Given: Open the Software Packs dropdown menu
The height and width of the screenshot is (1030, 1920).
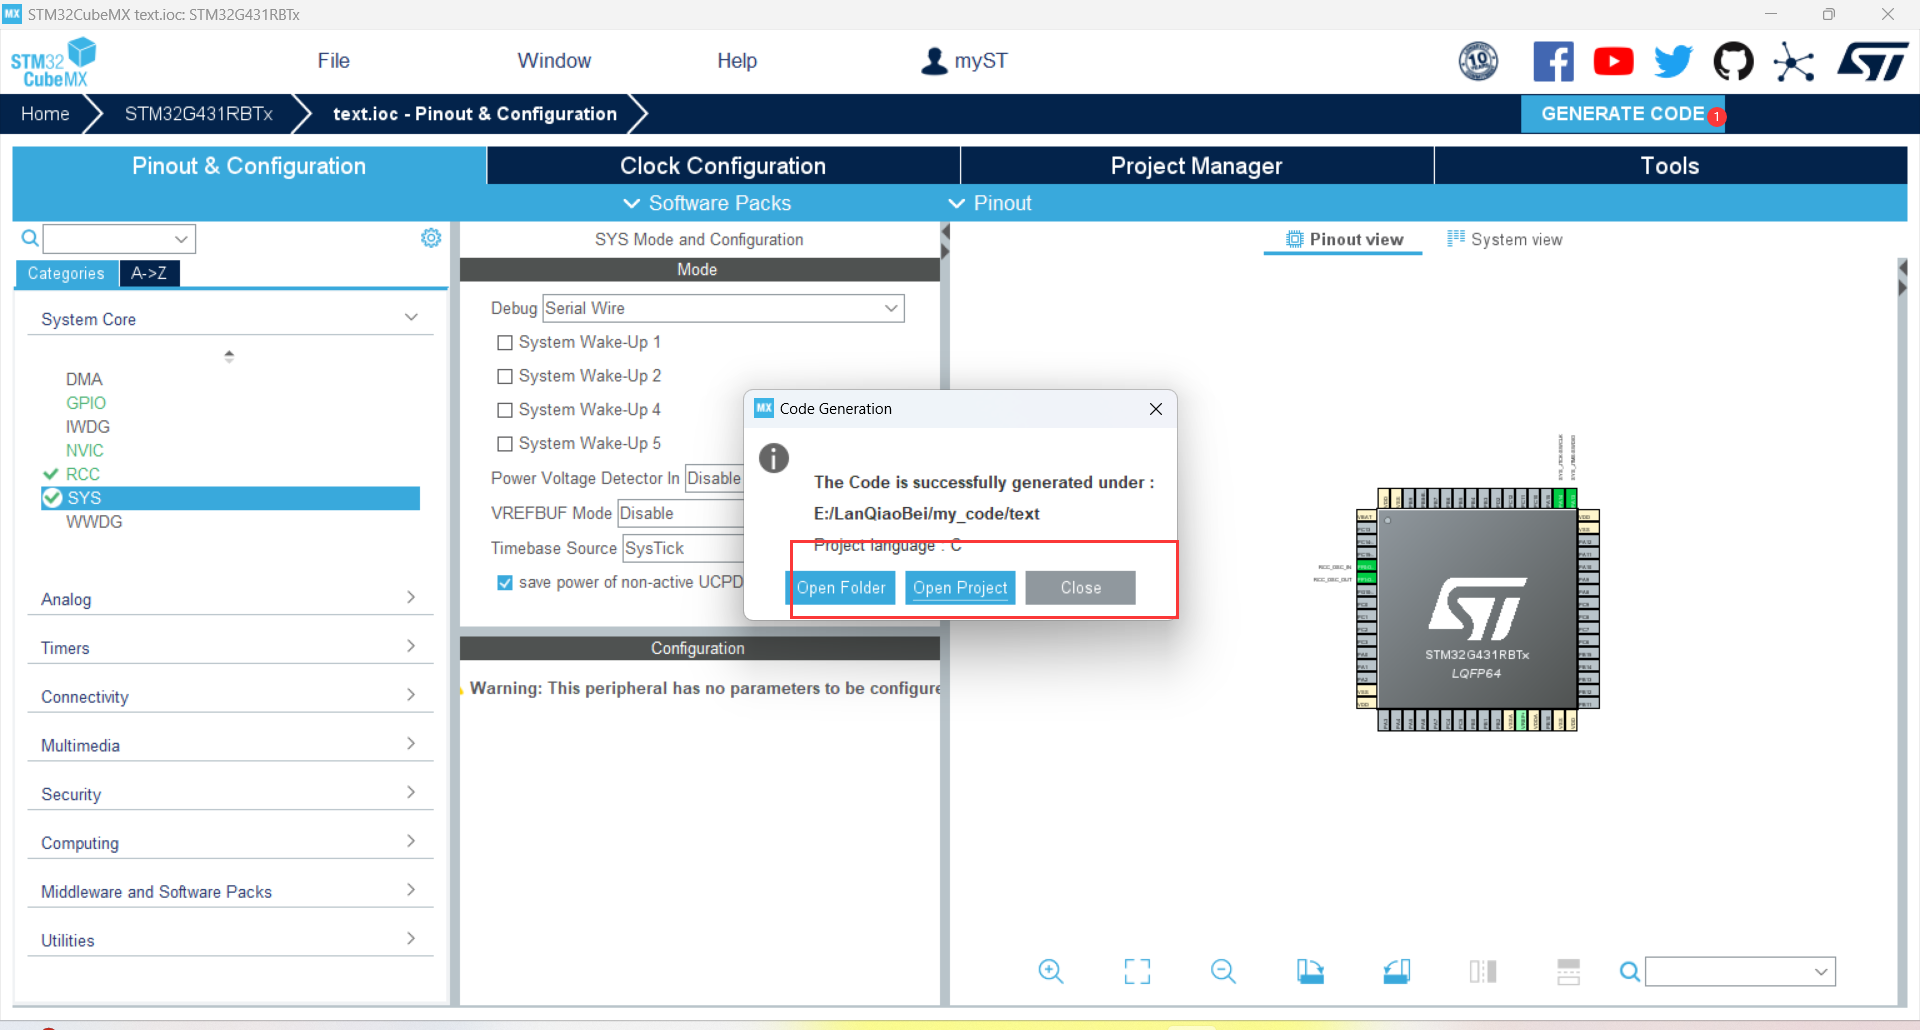Looking at the screenshot, I should (707, 203).
